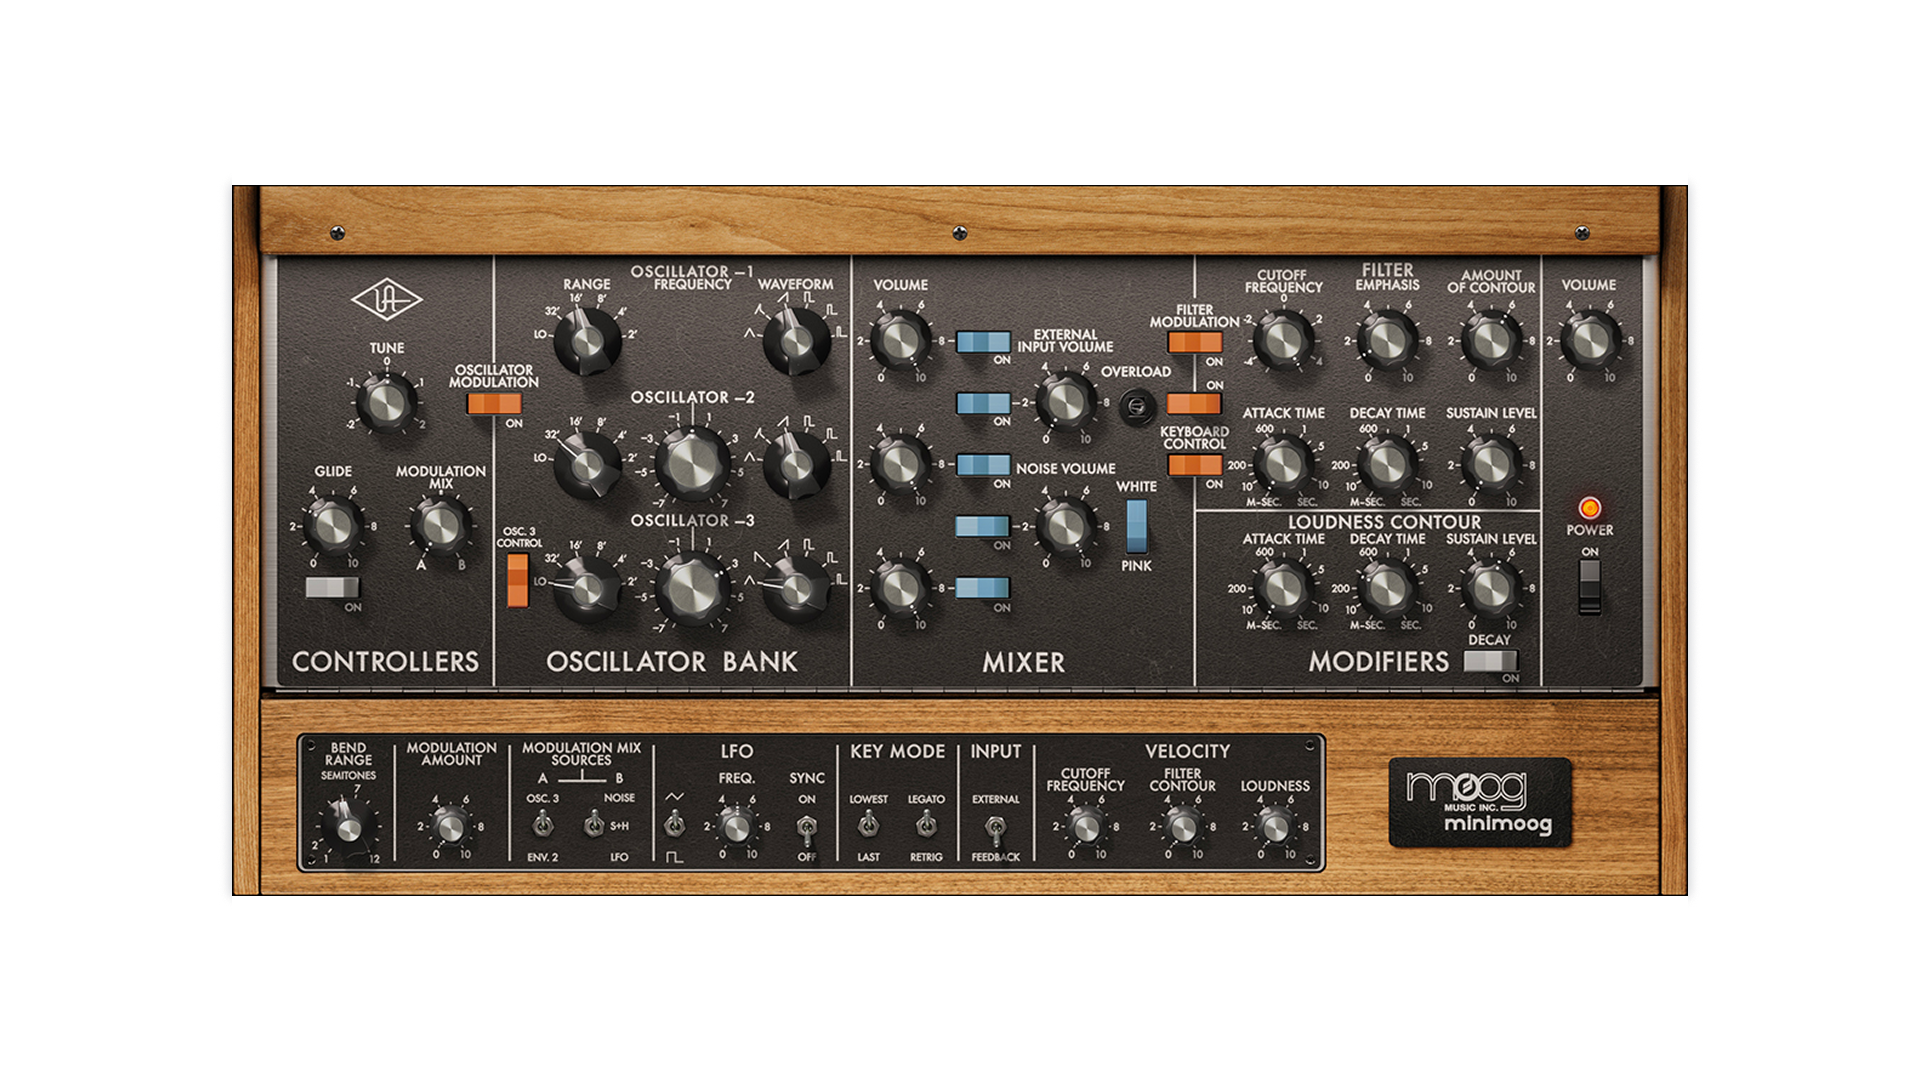Click the red Power indicator light

1588,508
